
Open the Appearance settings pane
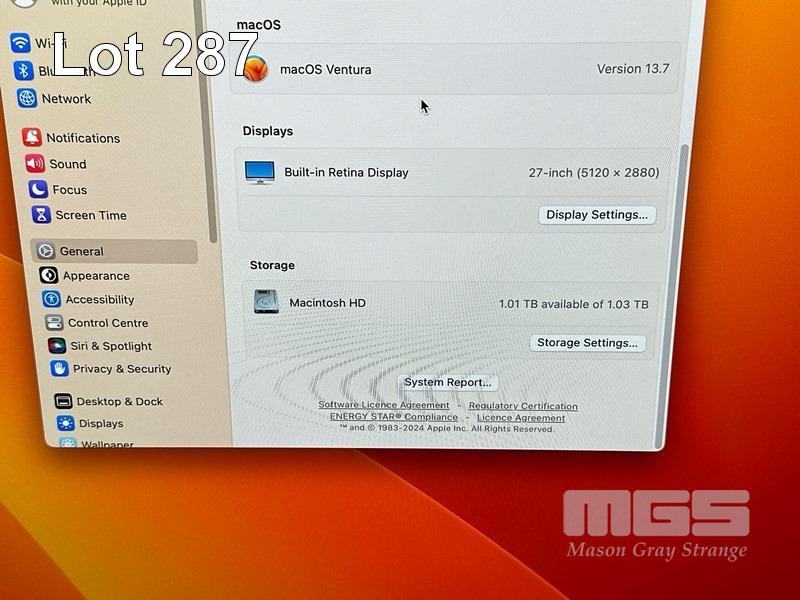pos(96,276)
